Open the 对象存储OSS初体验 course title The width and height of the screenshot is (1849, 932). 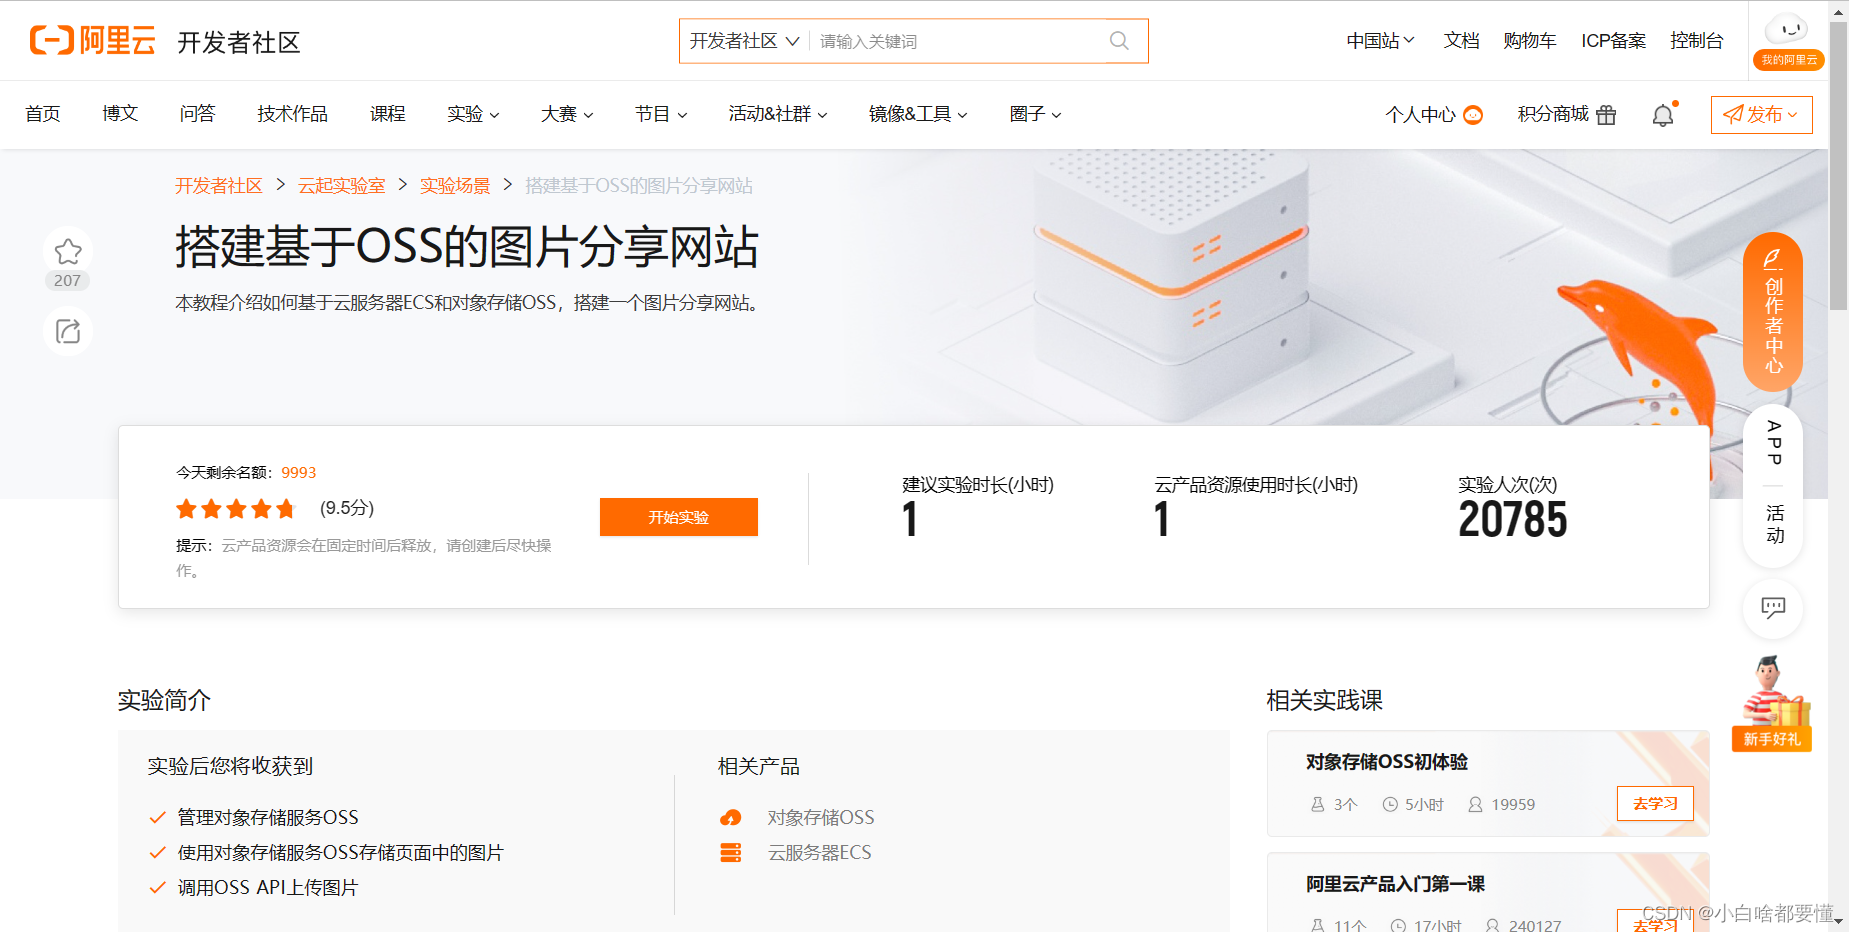(x=1387, y=762)
